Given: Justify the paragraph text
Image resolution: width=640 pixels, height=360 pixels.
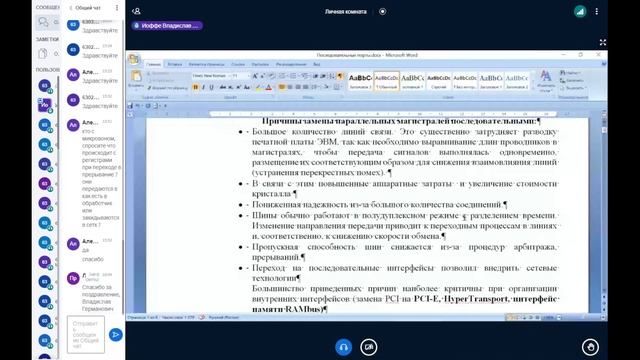Looking at the screenshot, I should click(305, 87).
